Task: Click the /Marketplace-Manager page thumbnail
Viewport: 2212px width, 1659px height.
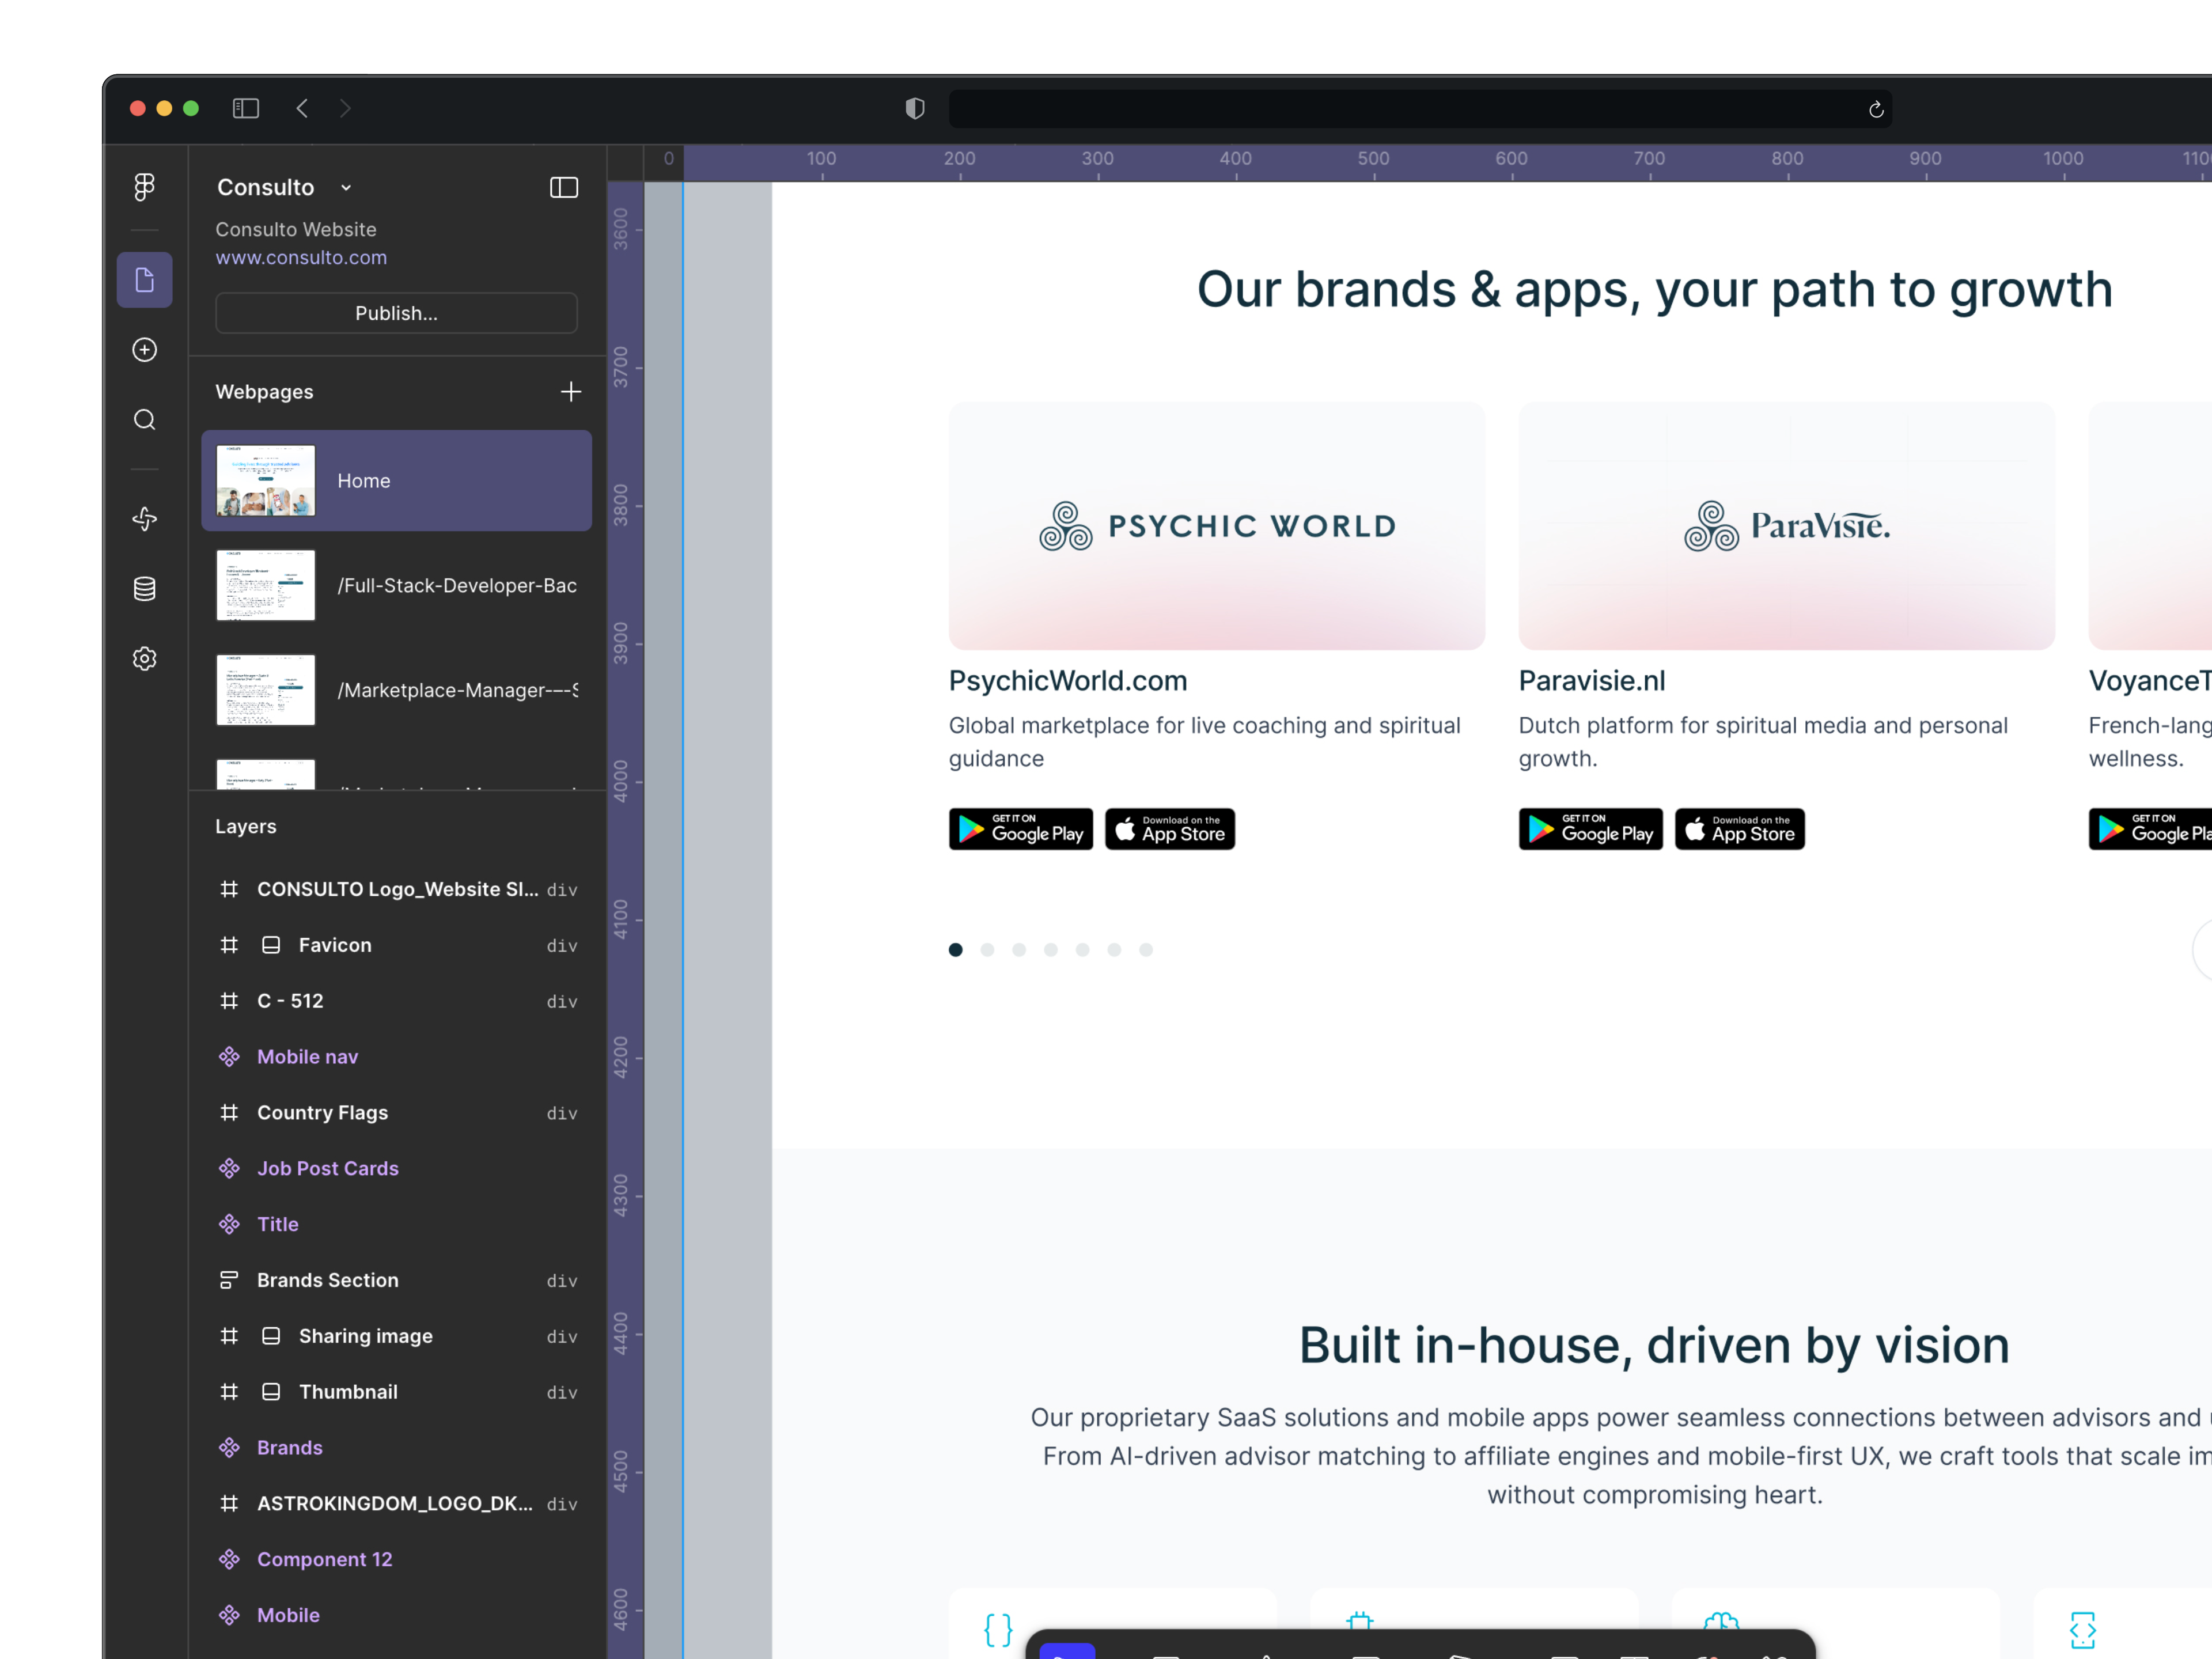Action: coord(266,690)
